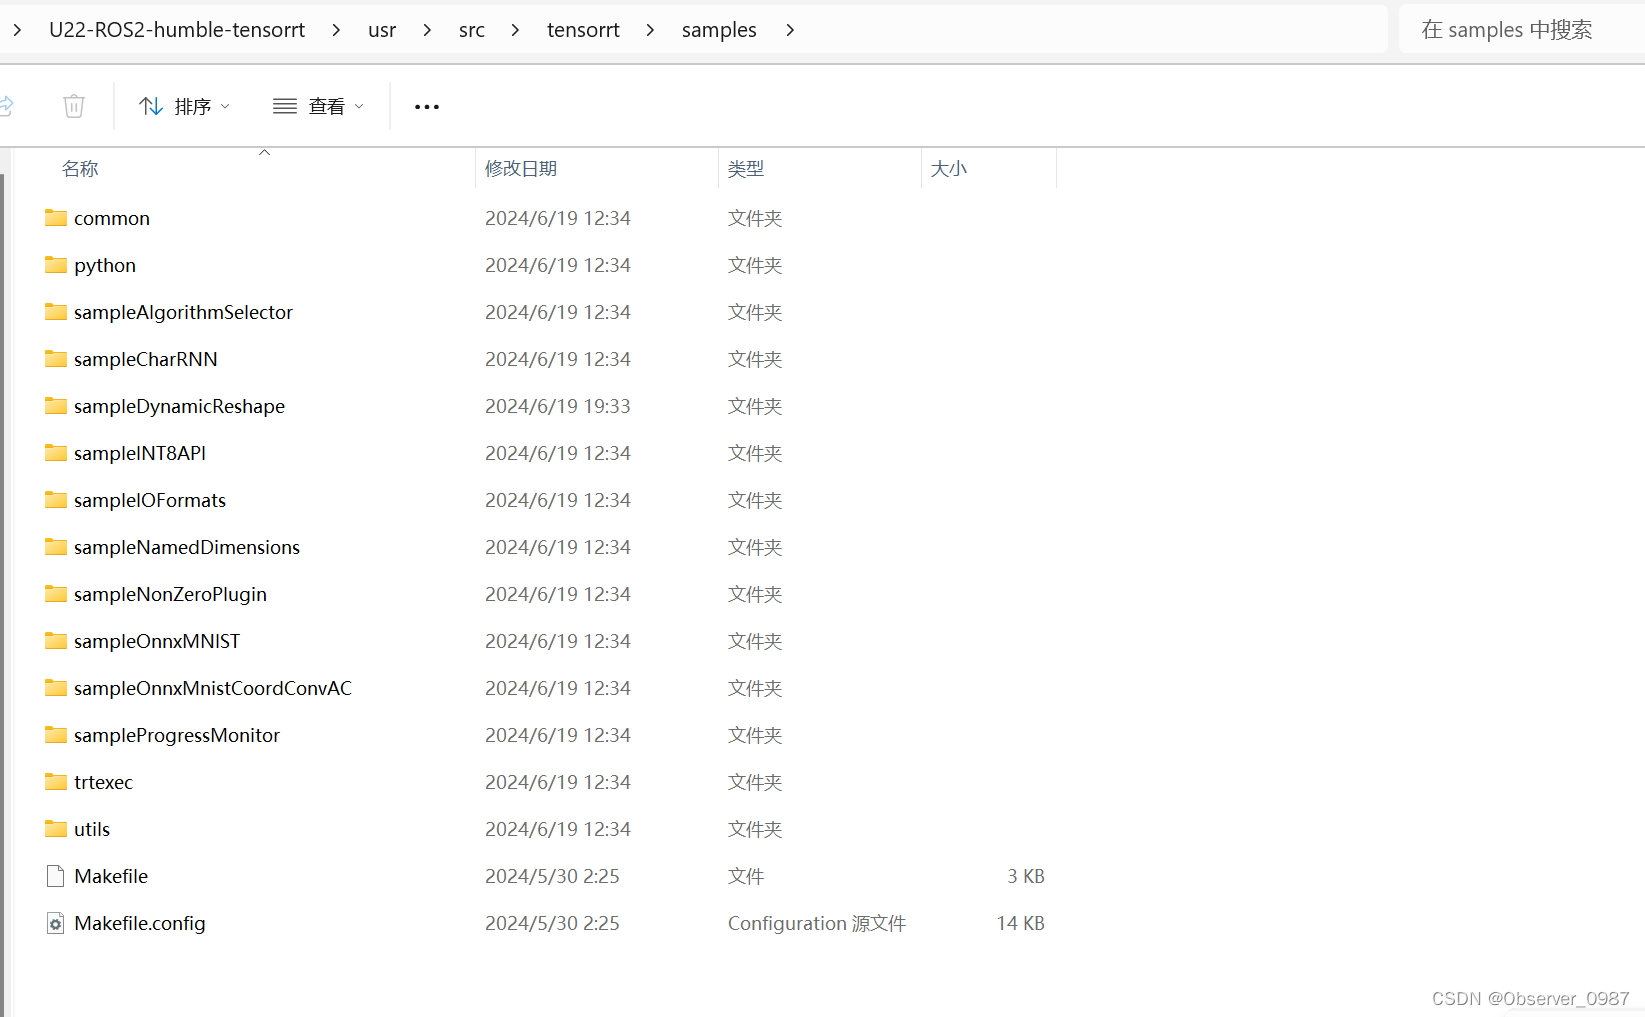Expand the chevron after 'samples' breadcrumb
The image size is (1645, 1017).
[790, 30]
